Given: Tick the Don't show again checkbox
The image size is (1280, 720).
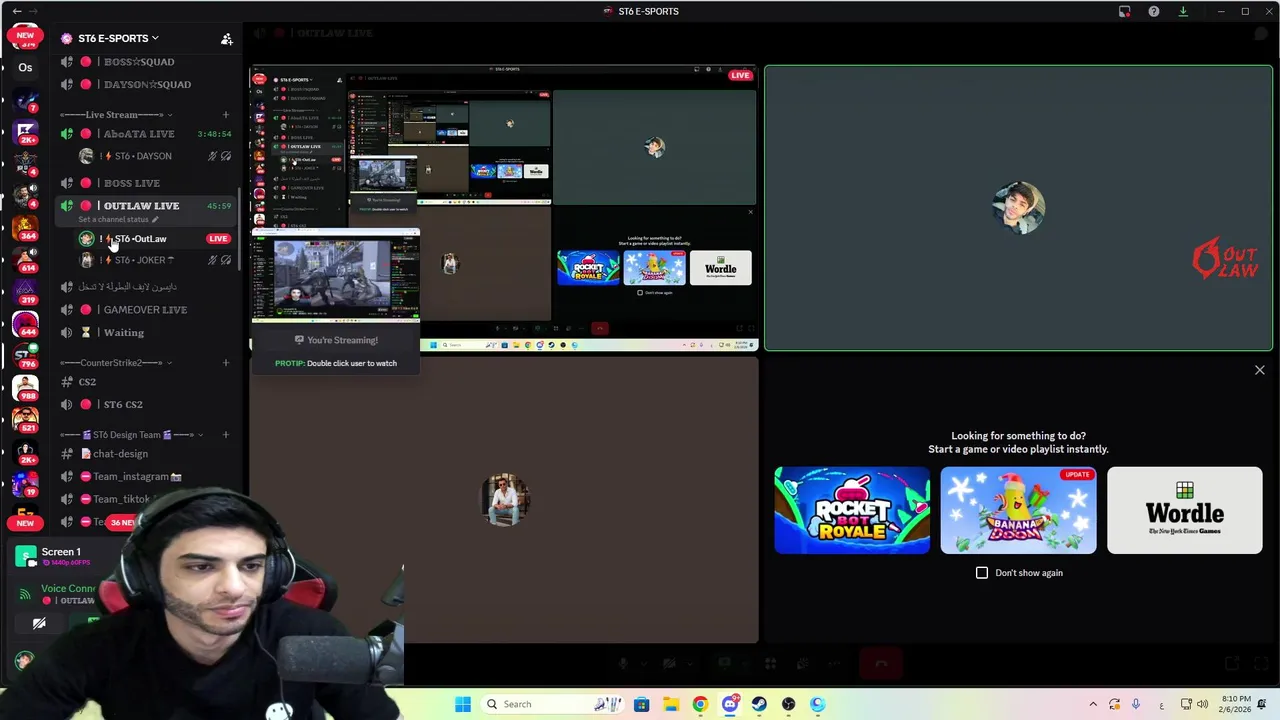Looking at the screenshot, I should click(982, 573).
